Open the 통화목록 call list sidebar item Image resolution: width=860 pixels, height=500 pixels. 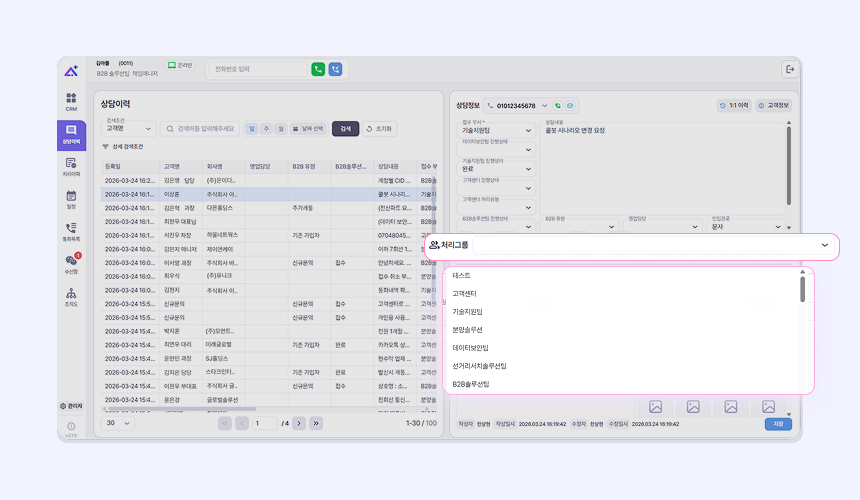click(x=71, y=232)
